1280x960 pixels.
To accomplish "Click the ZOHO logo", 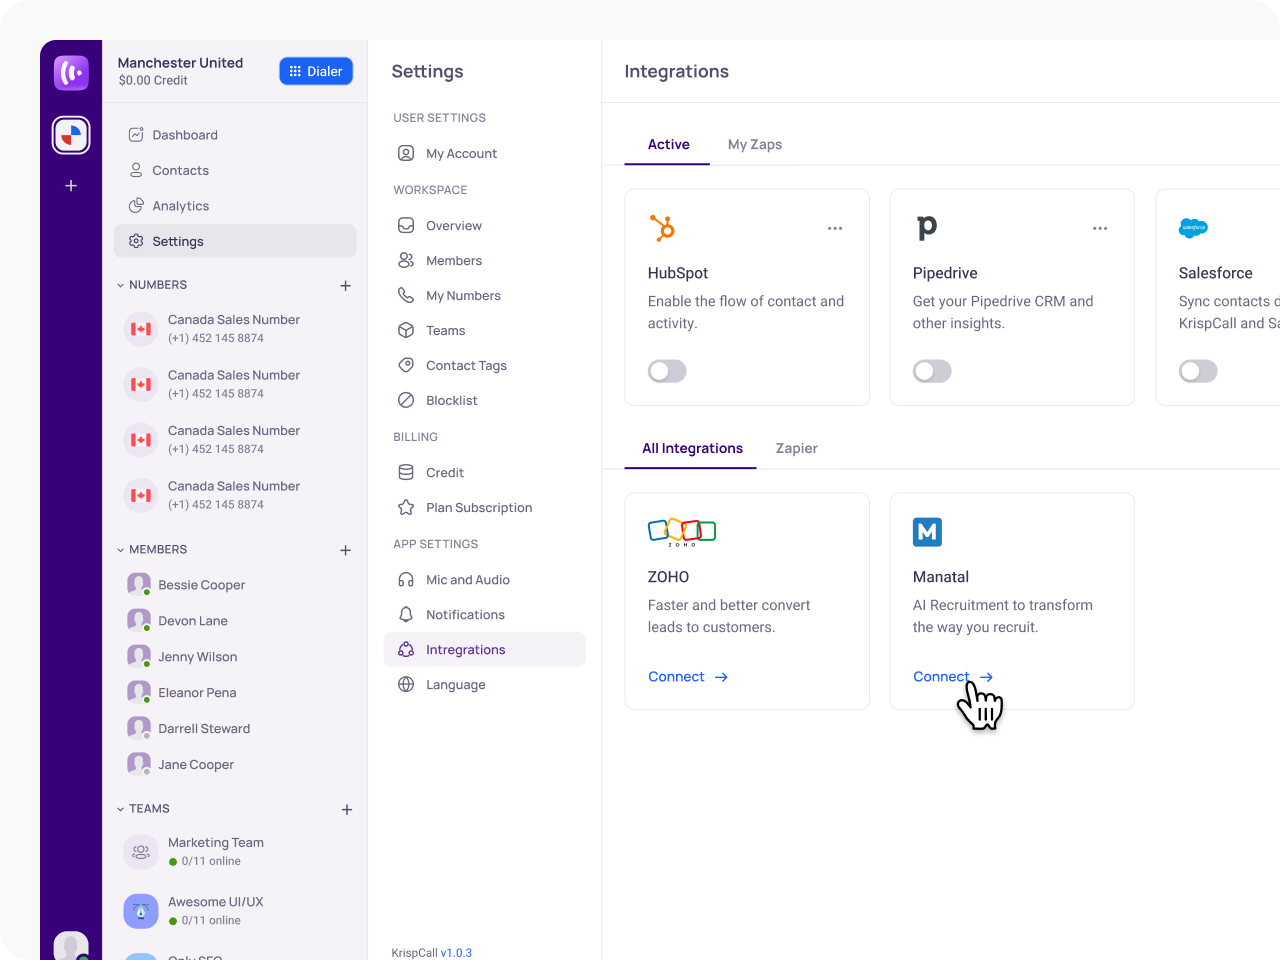I will point(682,532).
